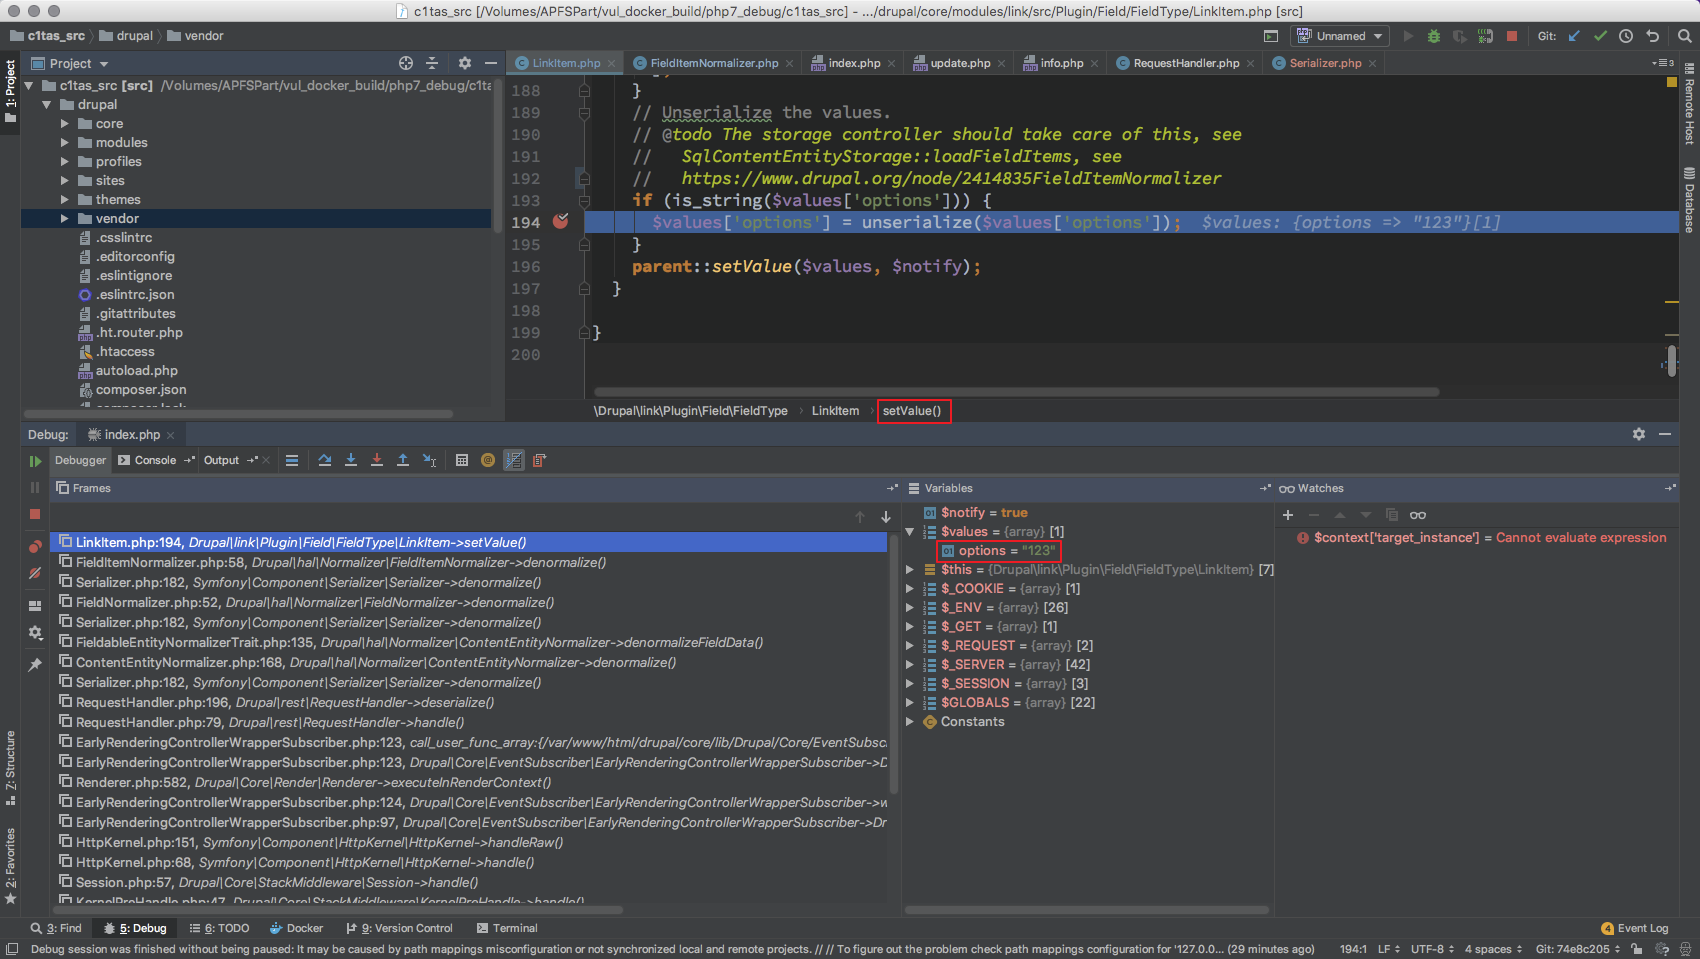This screenshot has height=959, width=1700.
Task: Collapse the $values array node
Action: coord(910,532)
